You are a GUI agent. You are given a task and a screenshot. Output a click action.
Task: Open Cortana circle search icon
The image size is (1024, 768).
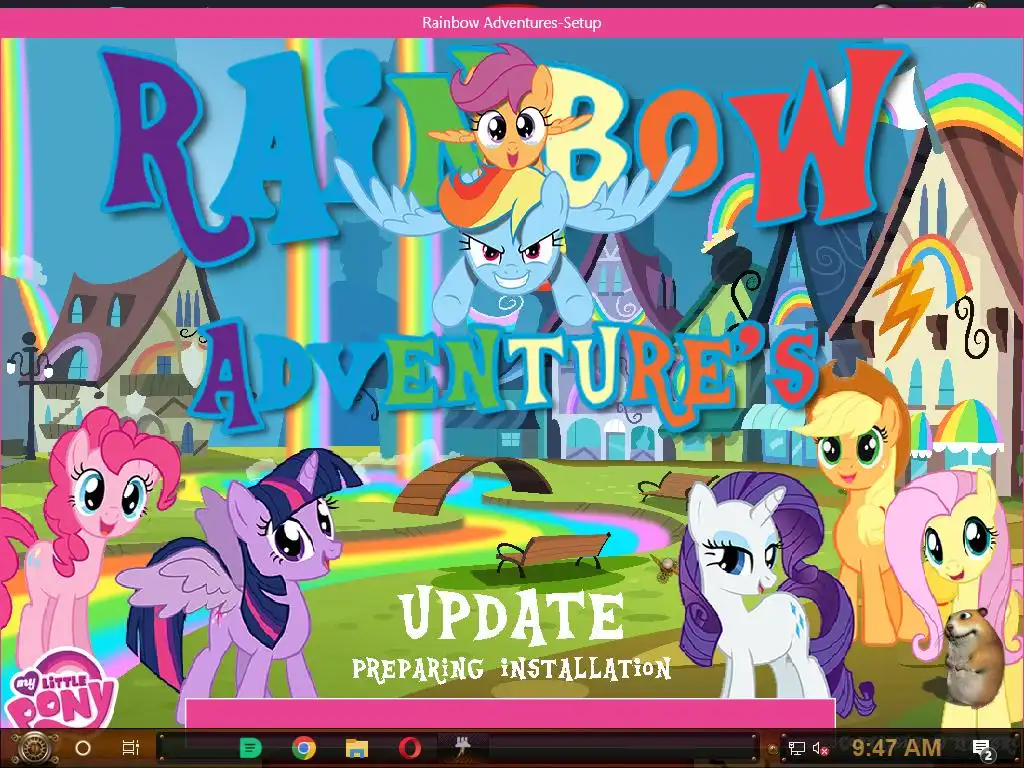click(83, 748)
